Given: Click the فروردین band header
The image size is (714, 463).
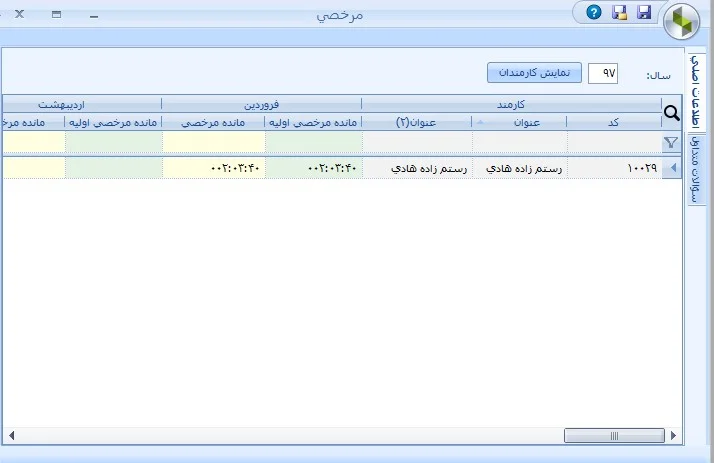Looking at the screenshot, I should pyautogui.click(x=262, y=104).
